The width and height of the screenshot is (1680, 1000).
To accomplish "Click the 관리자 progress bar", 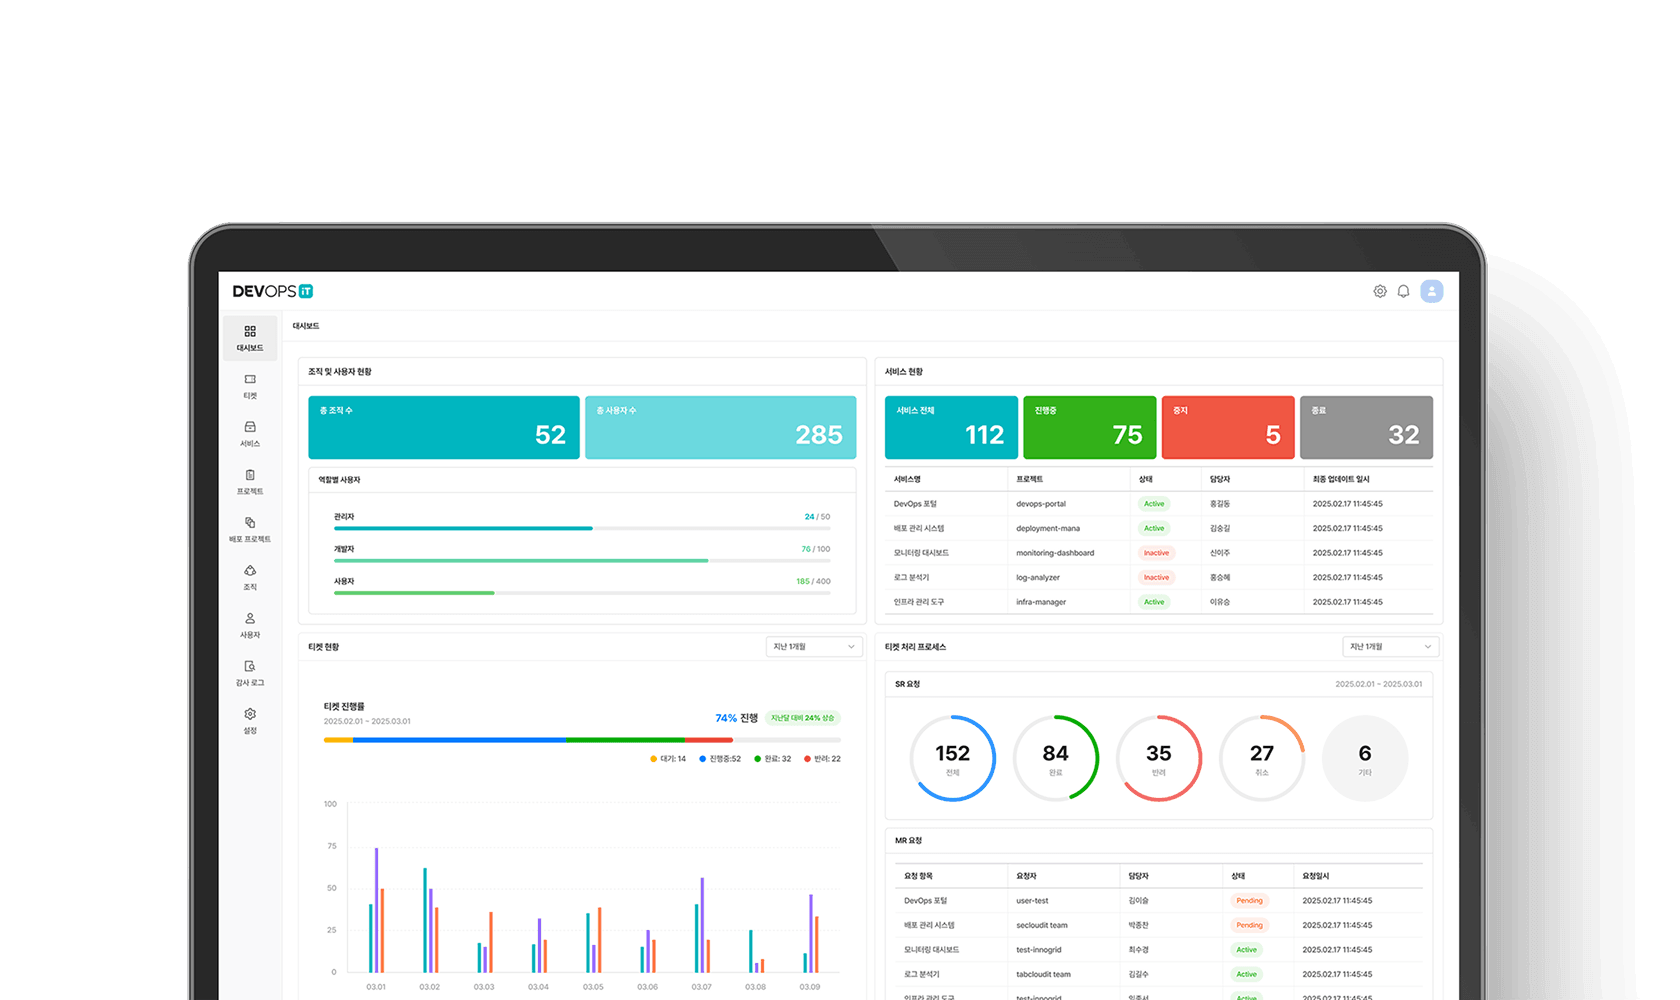I will click(x=582, y=528).
